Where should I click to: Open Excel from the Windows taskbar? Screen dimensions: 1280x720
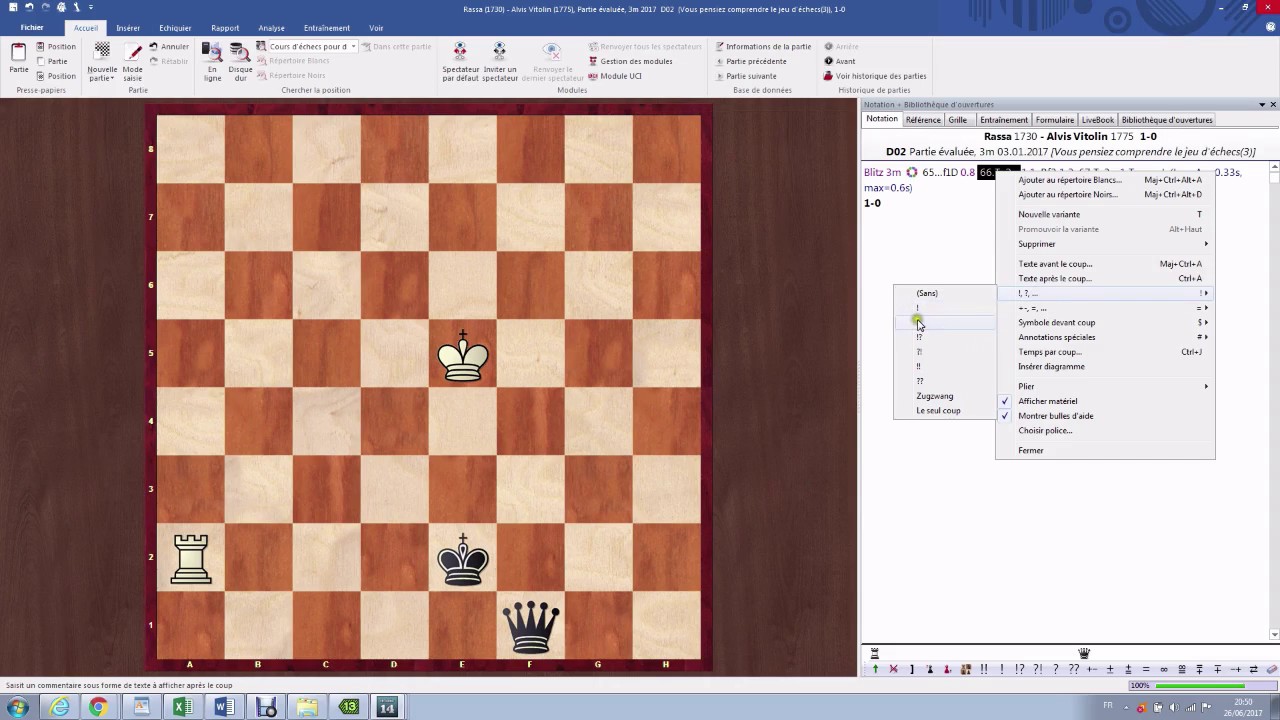tap(182, 707)
